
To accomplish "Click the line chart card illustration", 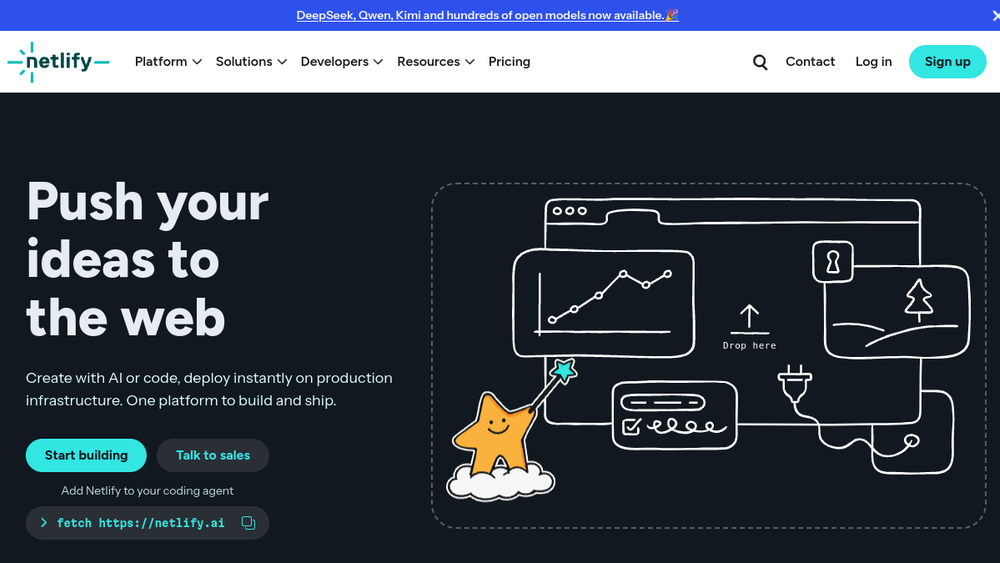I will pyautogui.click(x=603, y=303).
